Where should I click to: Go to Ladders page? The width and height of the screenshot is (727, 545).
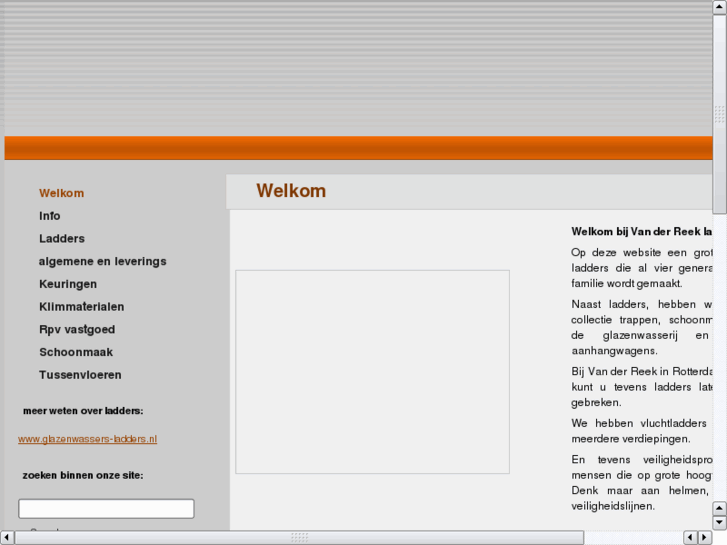click(x=62, y=239)
